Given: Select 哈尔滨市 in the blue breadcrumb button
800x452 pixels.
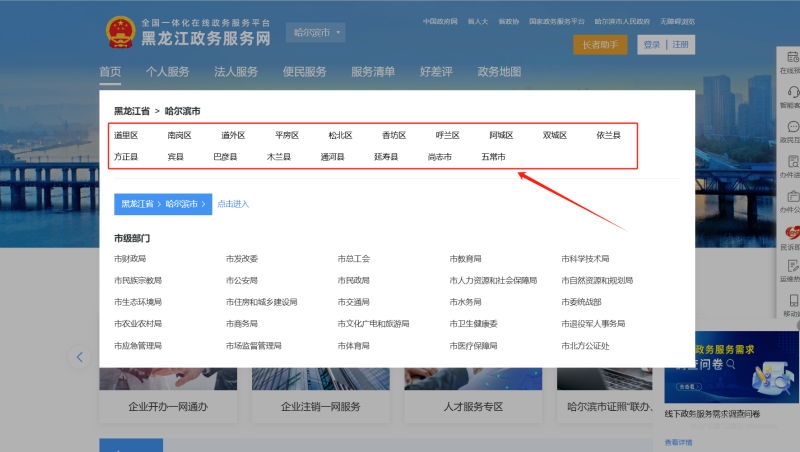Looking at the screenshot, I should click(x=182, y=204).
